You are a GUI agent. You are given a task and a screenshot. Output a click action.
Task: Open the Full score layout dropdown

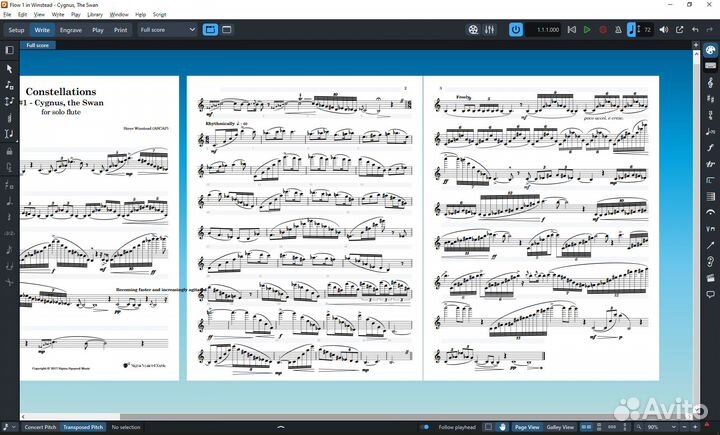167,30
